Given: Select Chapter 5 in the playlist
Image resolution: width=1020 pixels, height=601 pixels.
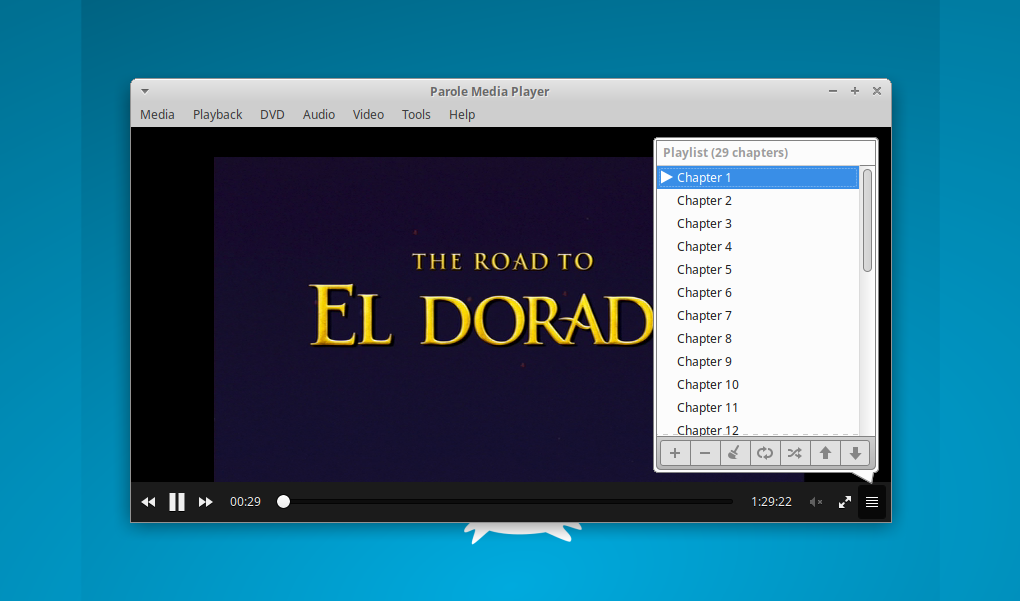Looking at the screenshot, I should point(704,269).
